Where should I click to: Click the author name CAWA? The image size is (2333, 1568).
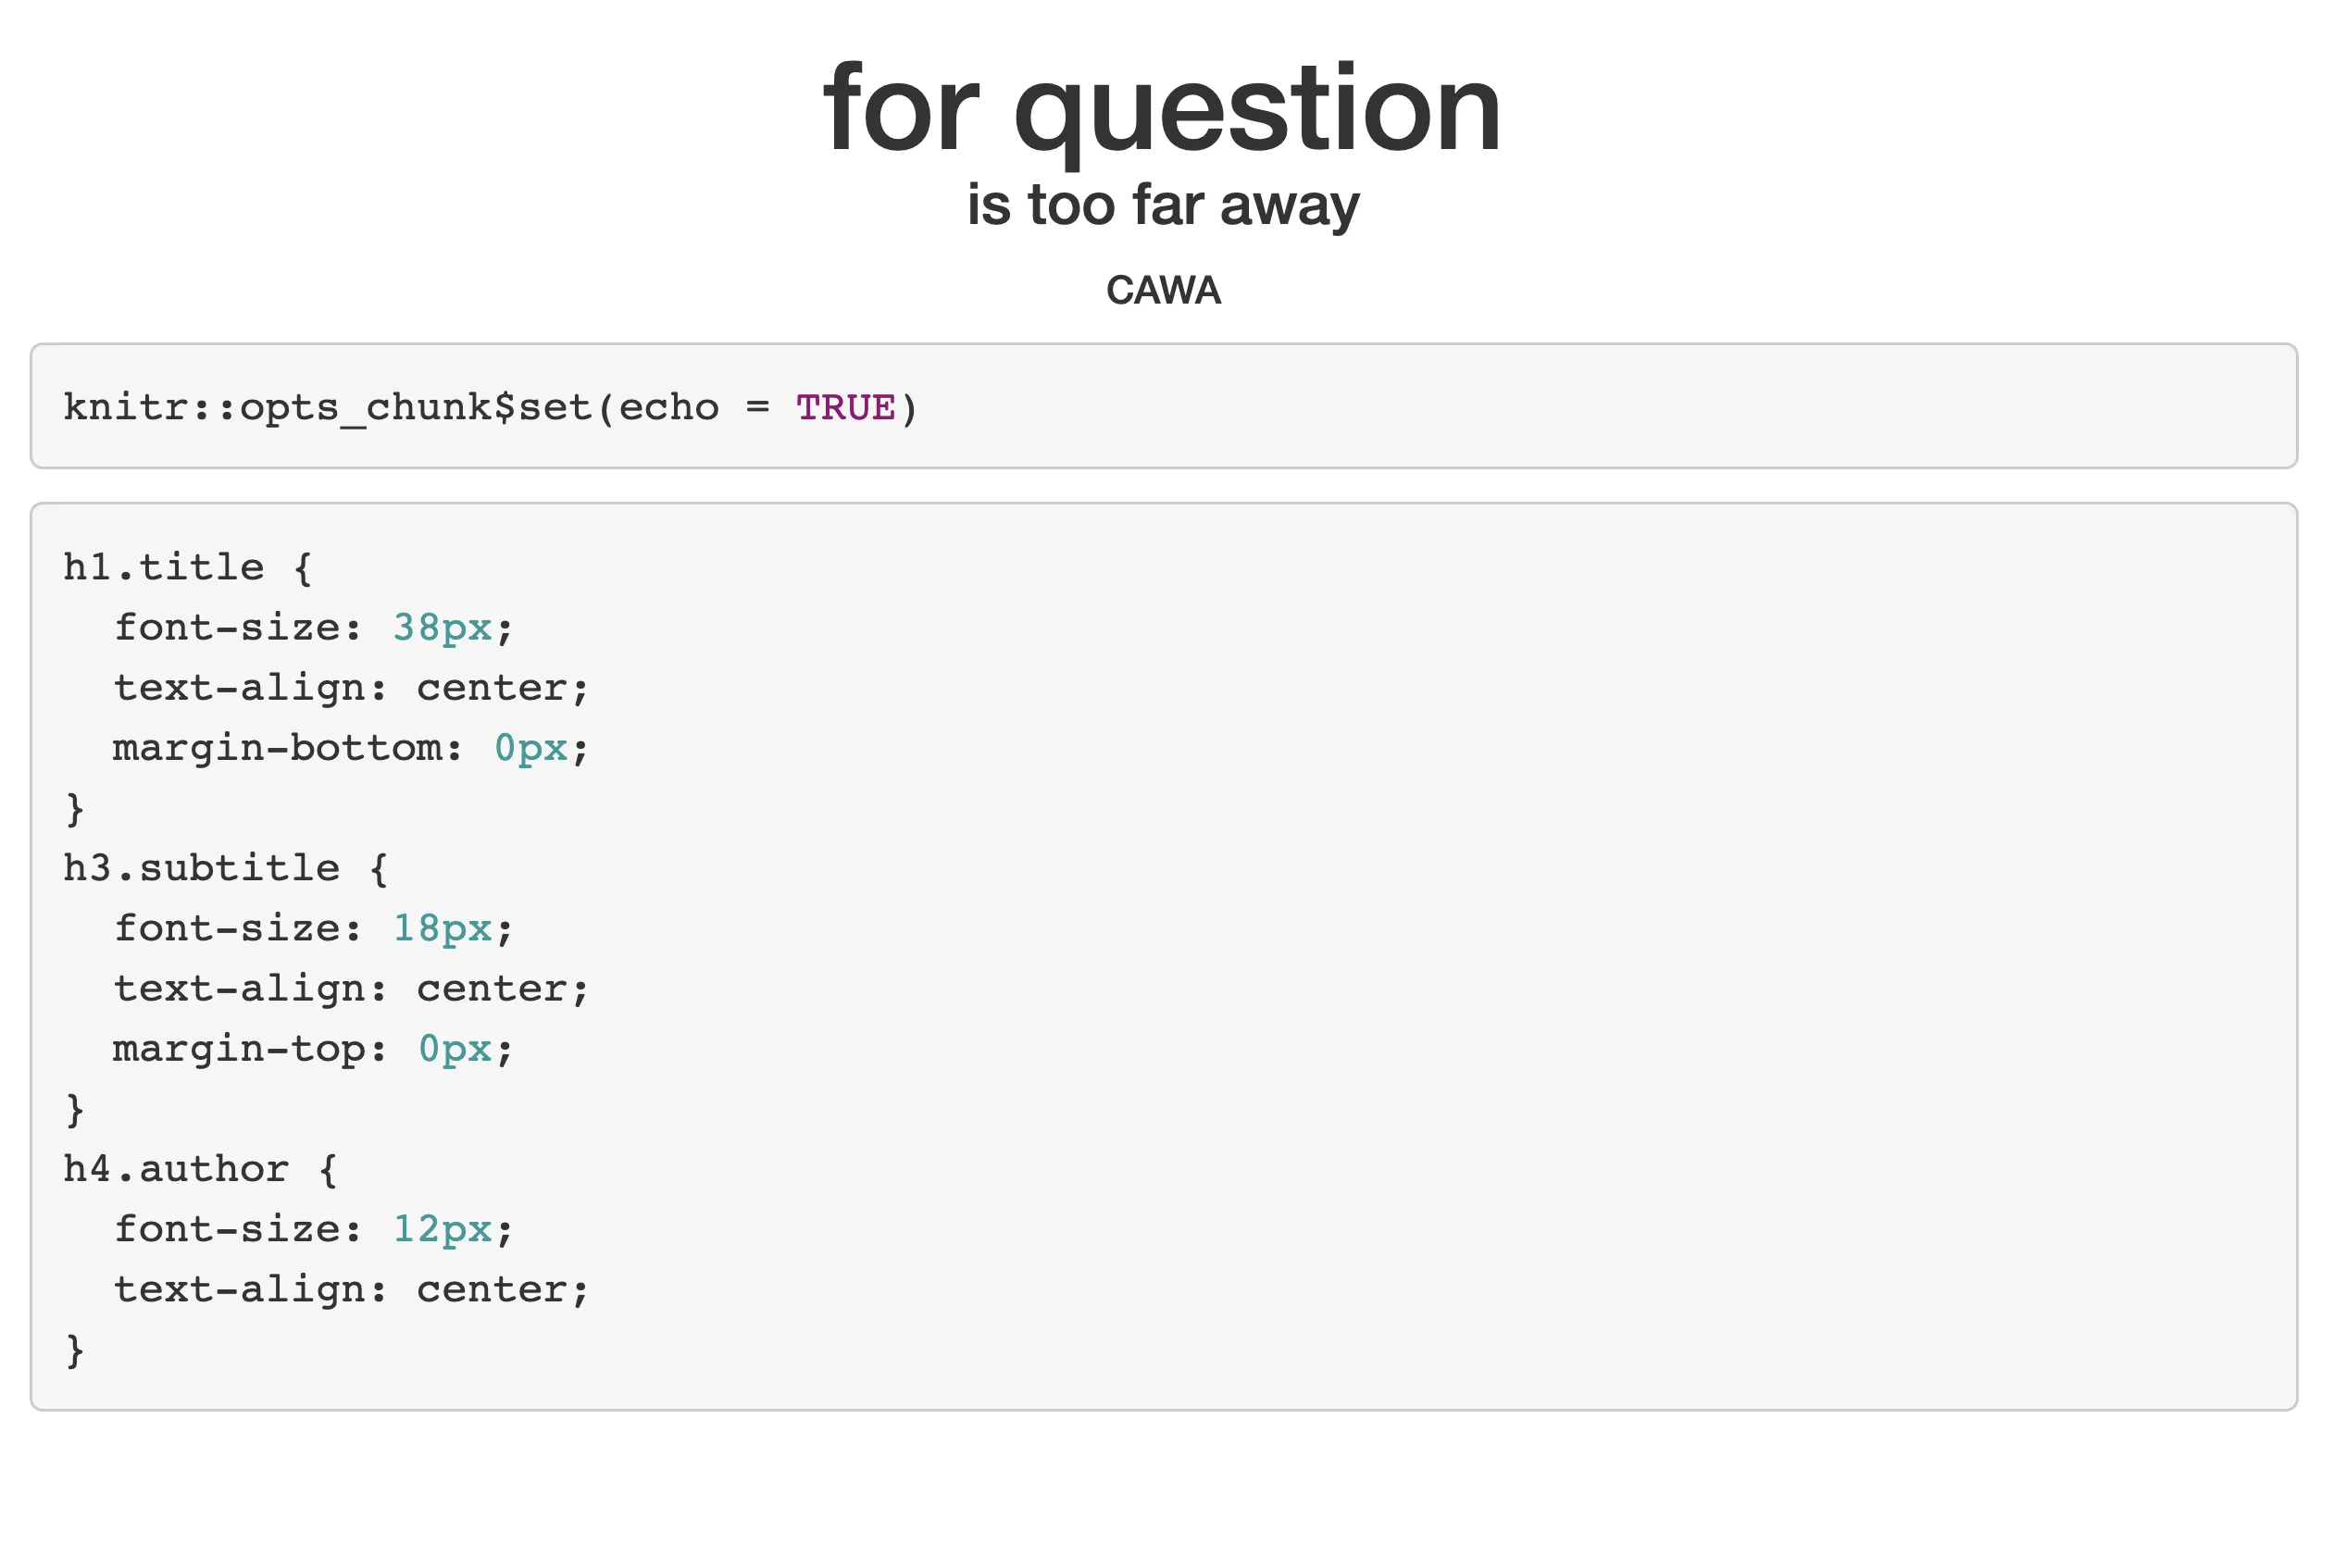pyautogui.click(x=1163, y=291)
